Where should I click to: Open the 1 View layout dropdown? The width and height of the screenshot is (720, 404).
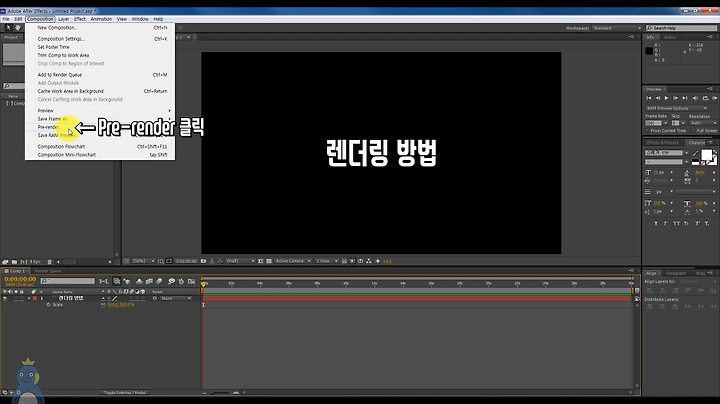(x=326, y=261)
